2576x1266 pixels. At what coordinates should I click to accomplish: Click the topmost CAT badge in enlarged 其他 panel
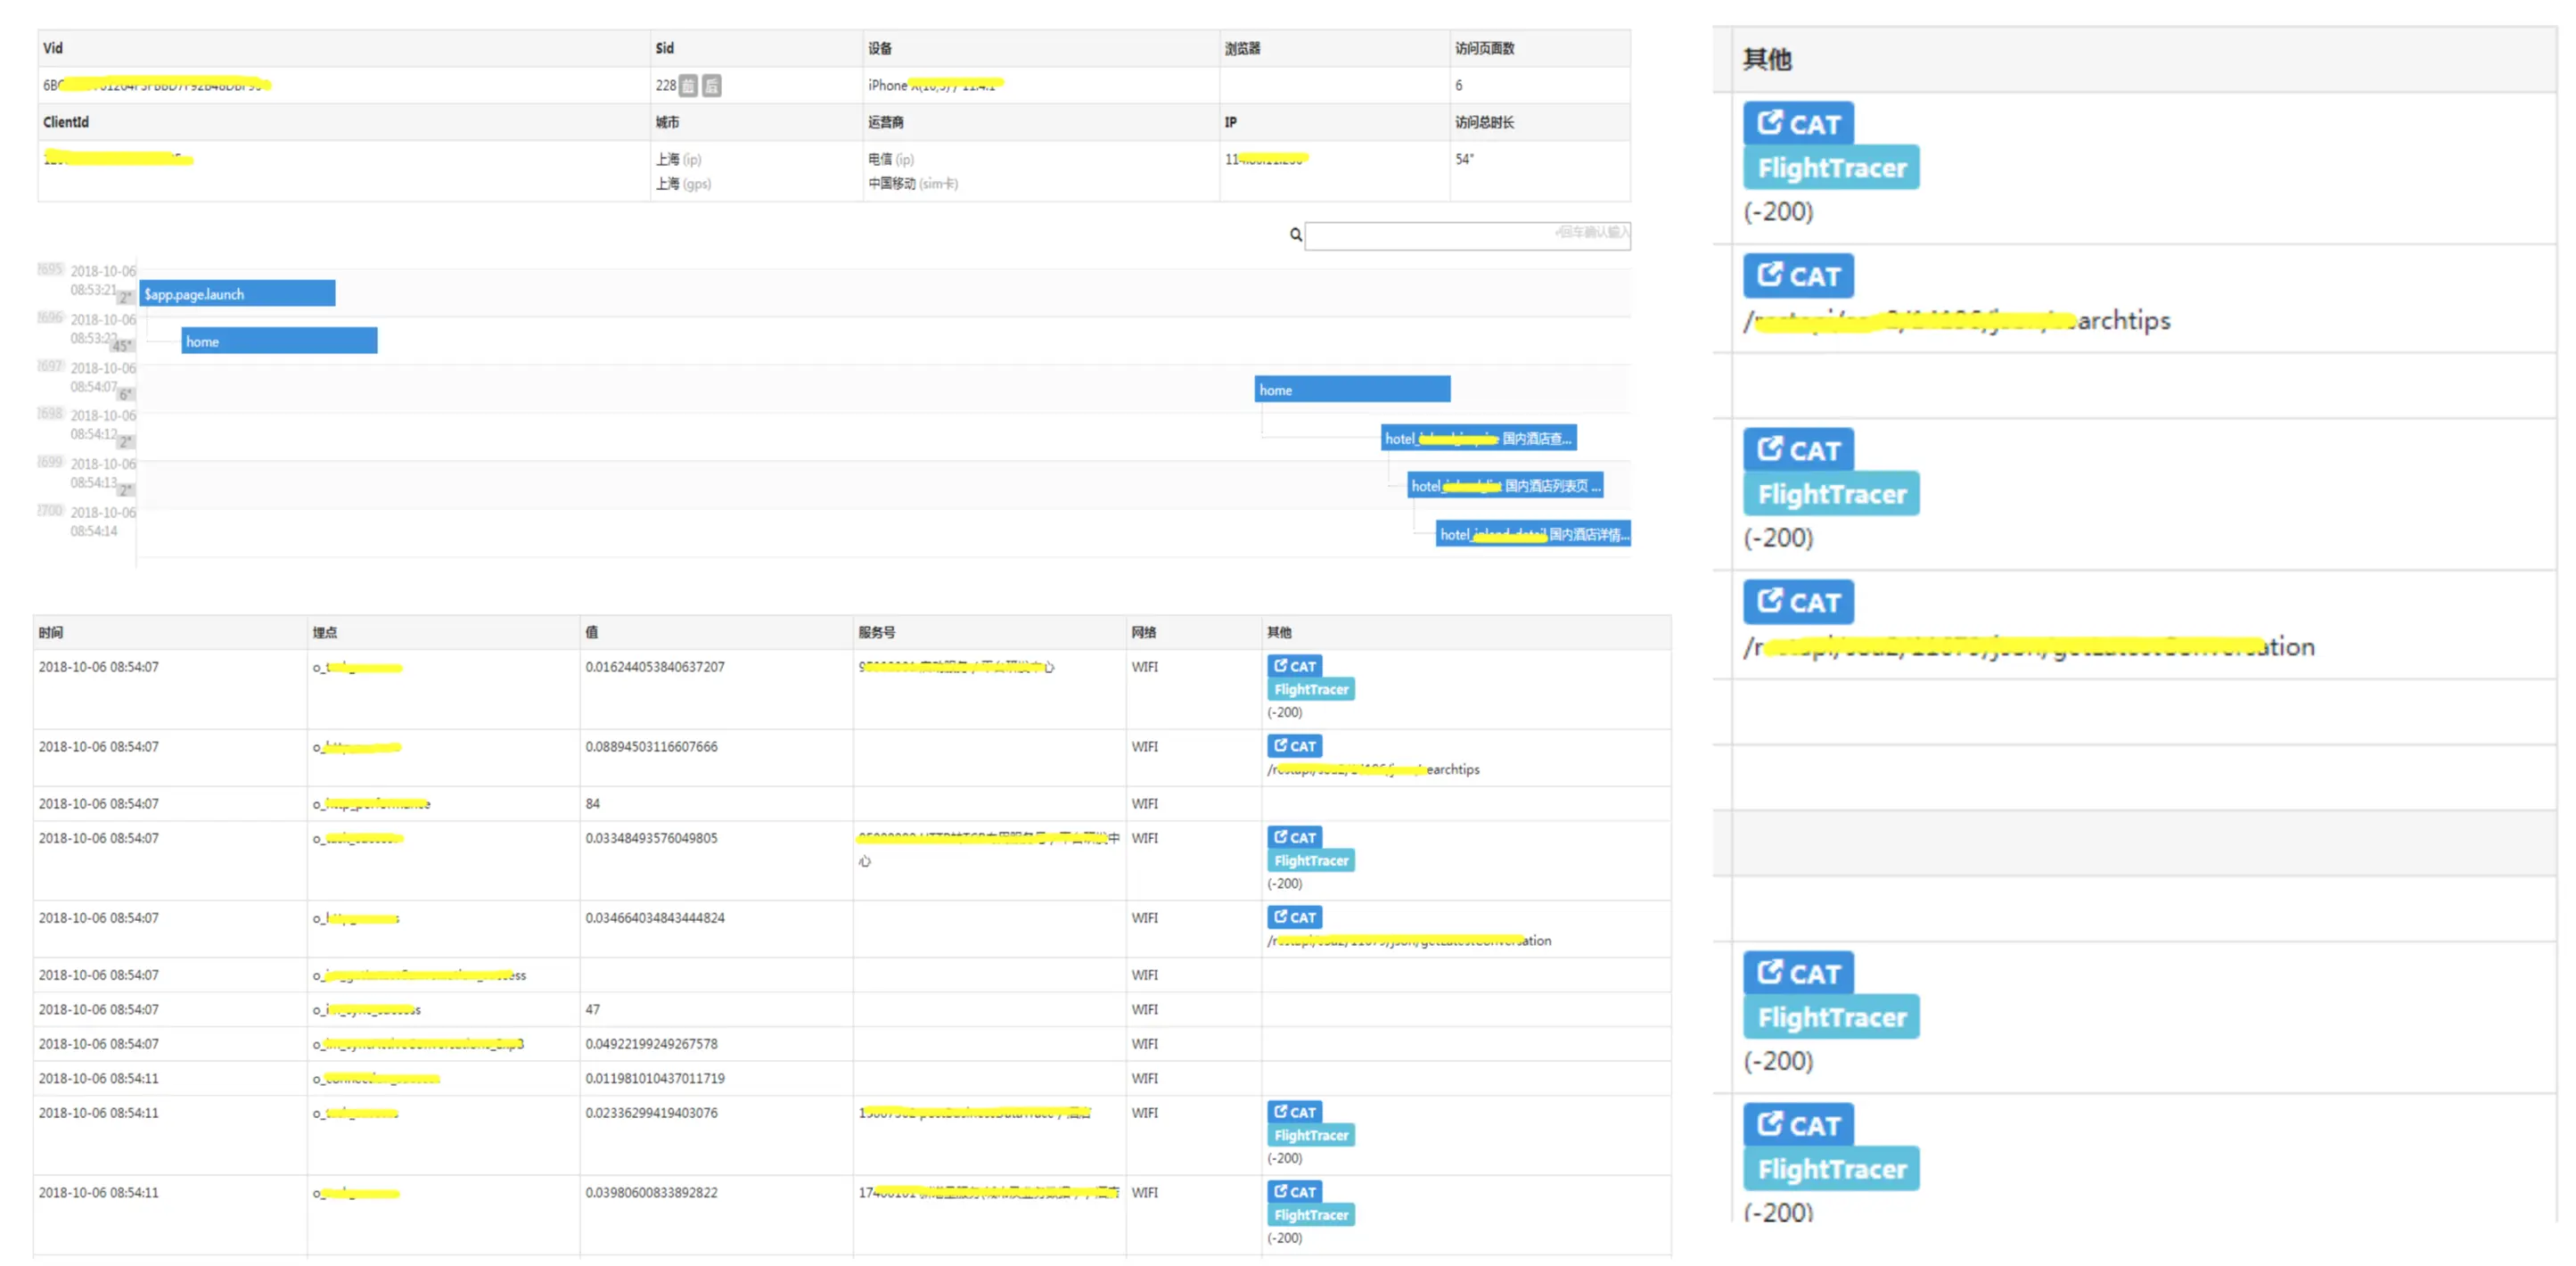1797,124
